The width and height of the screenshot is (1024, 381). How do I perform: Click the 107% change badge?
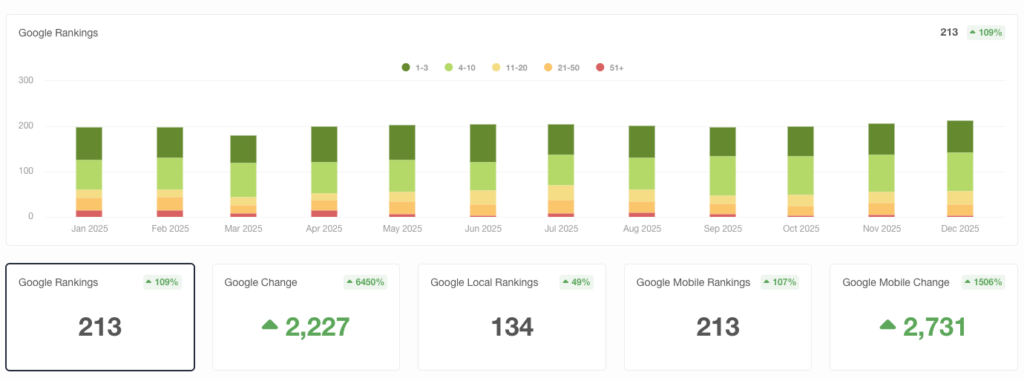[780, 282]
